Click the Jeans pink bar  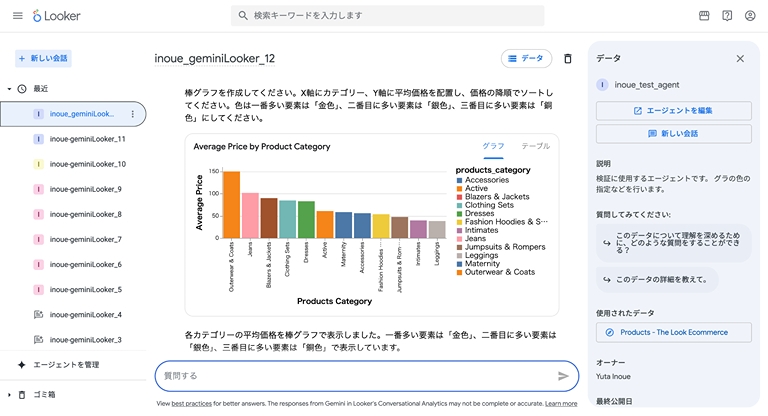[250, 216]
